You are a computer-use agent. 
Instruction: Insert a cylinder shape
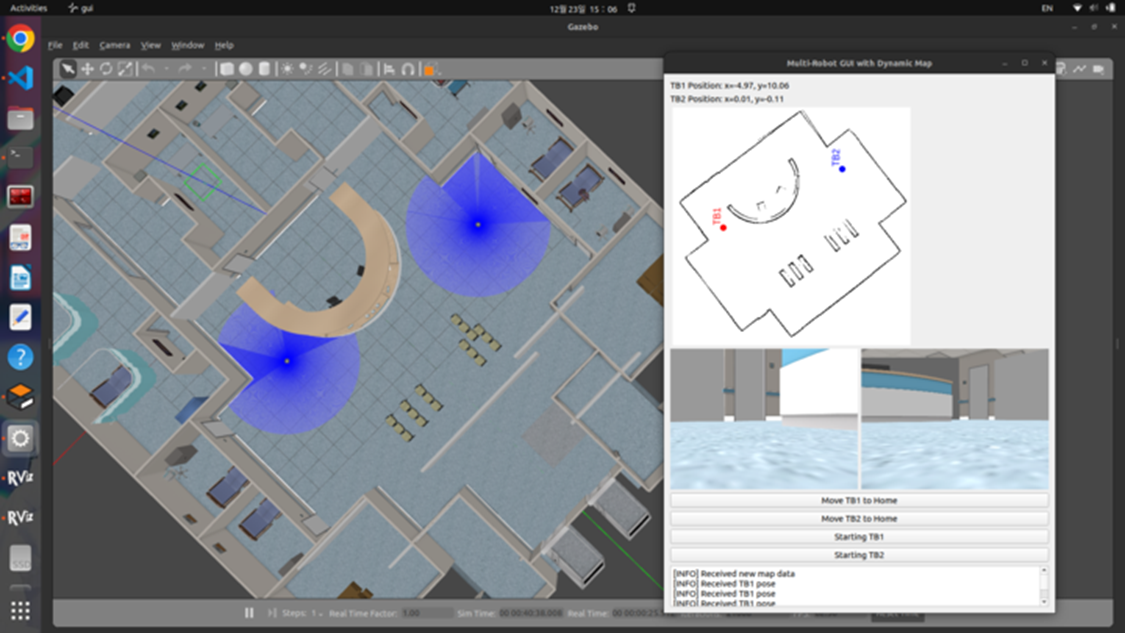[x=264, y=70]
